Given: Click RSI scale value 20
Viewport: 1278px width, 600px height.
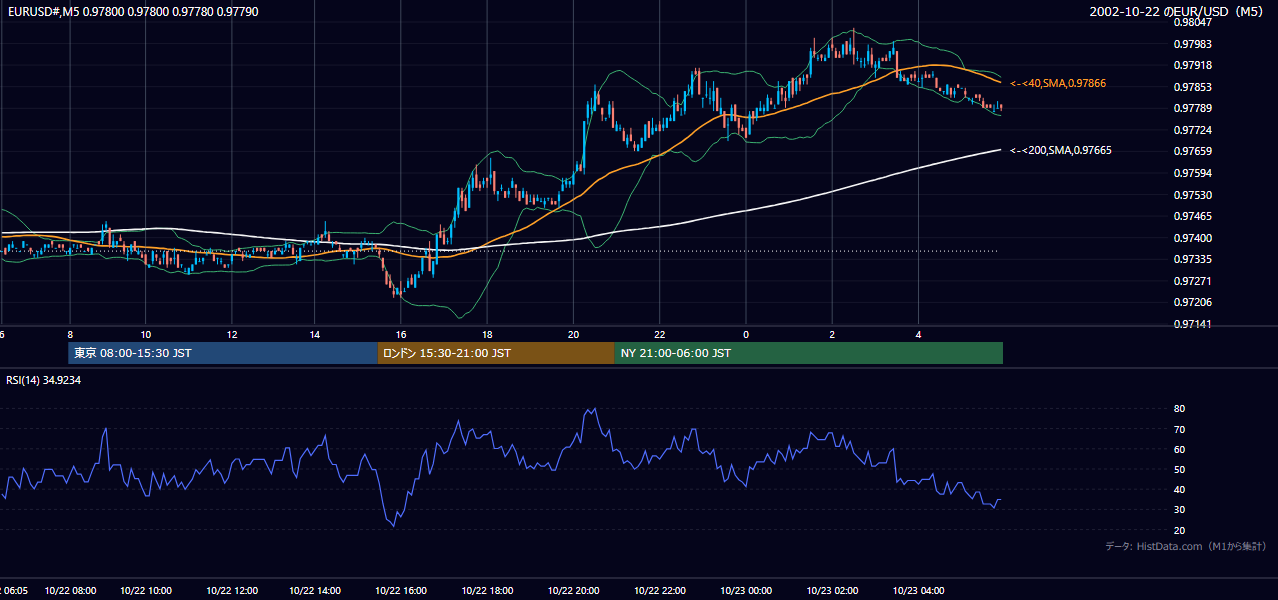Looking at the screenshot, I should (1179, 530).
